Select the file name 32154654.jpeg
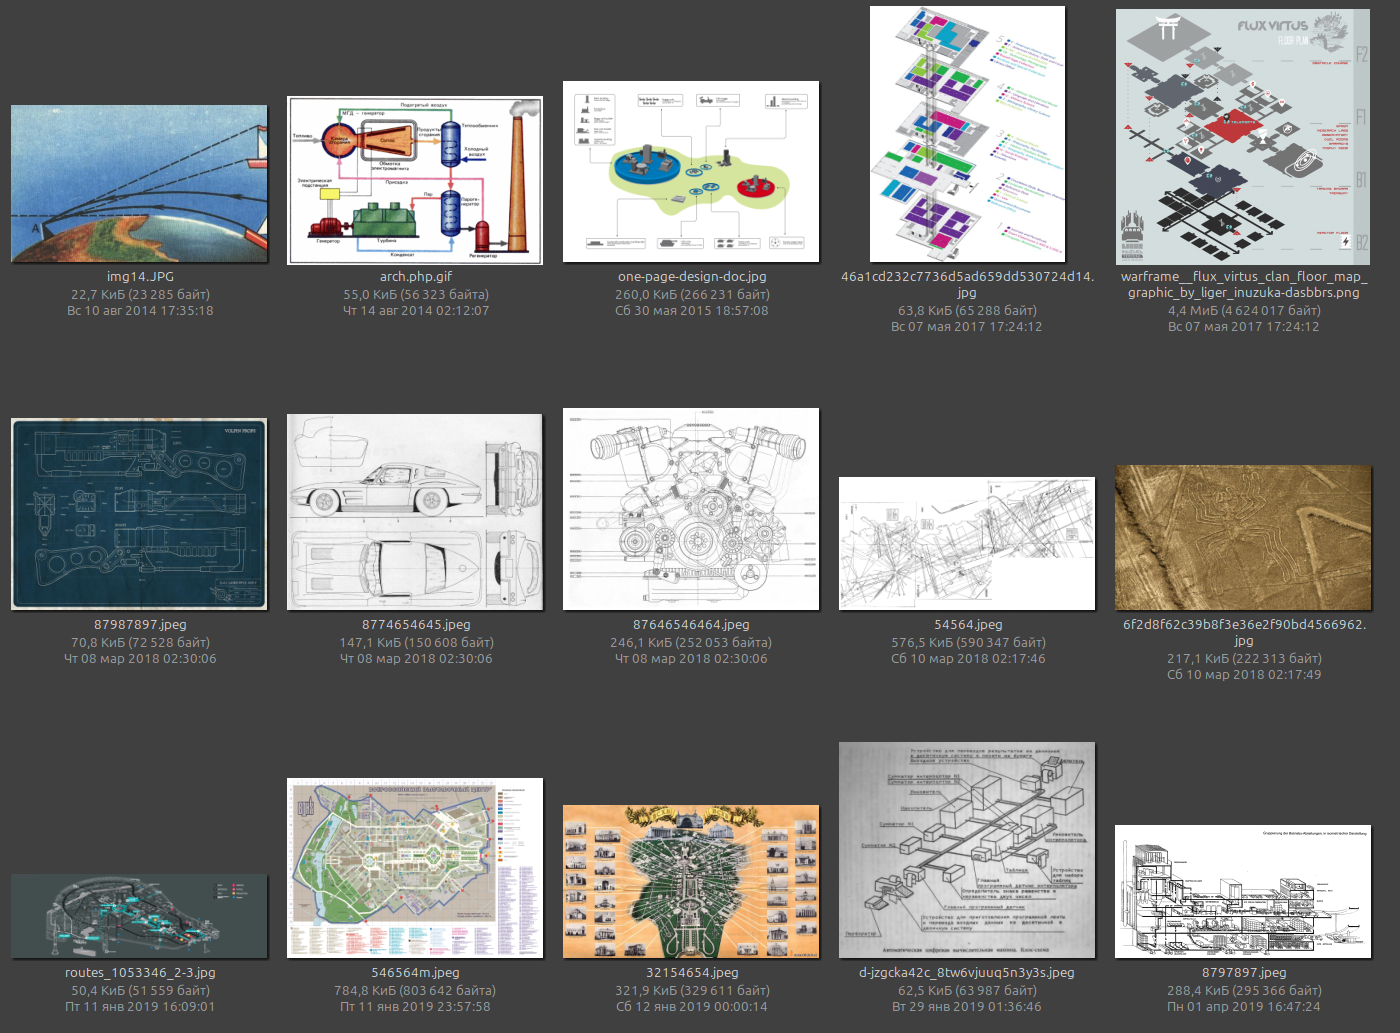The height and width of the screenshot is (1033, 1400). tap(692, 973)
